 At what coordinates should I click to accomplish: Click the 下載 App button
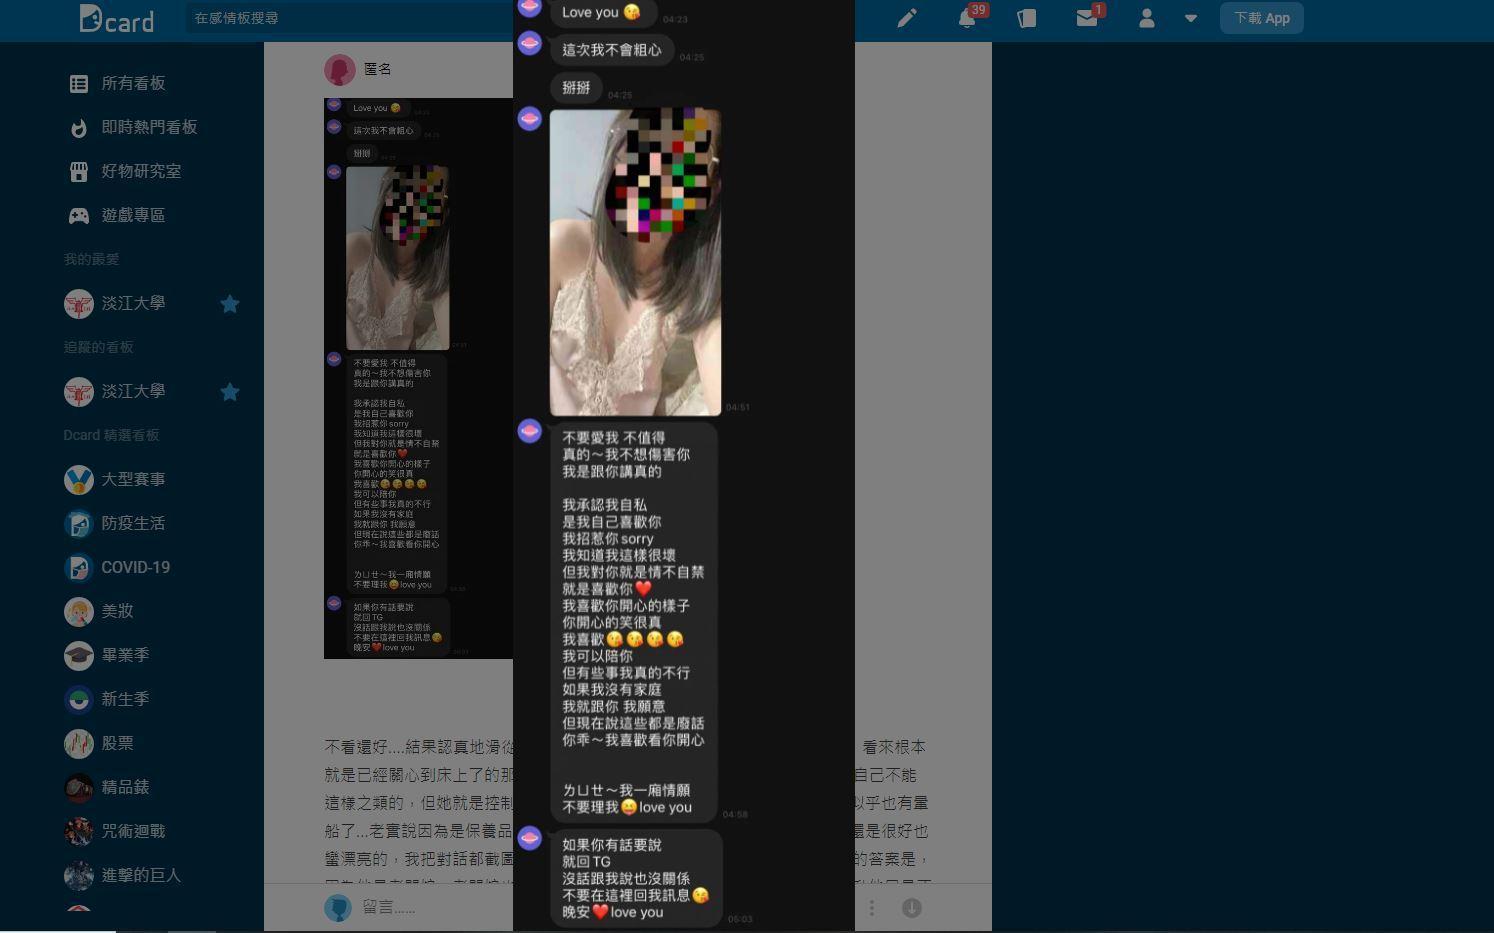[x=1261, y=18]
